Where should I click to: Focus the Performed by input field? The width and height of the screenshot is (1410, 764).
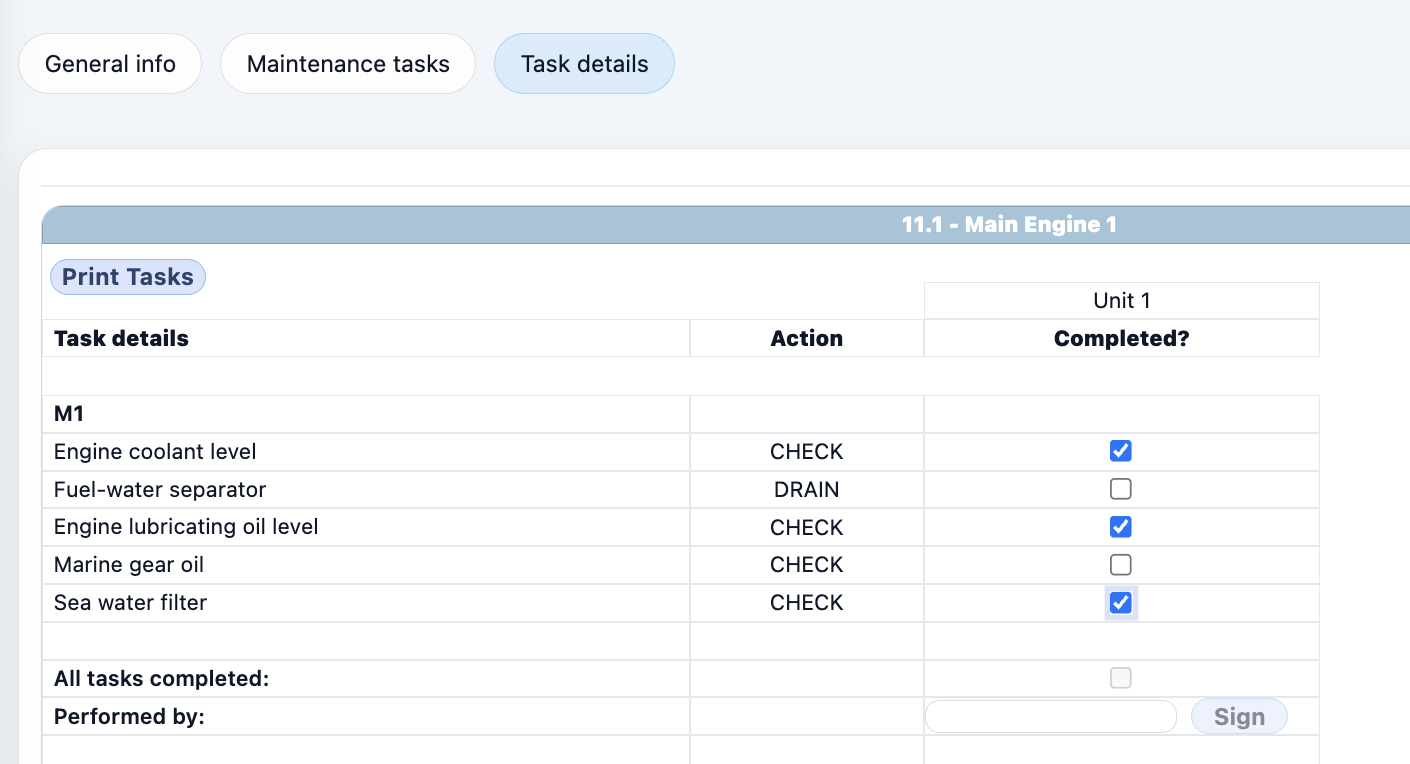click(x=1051, y=717)
